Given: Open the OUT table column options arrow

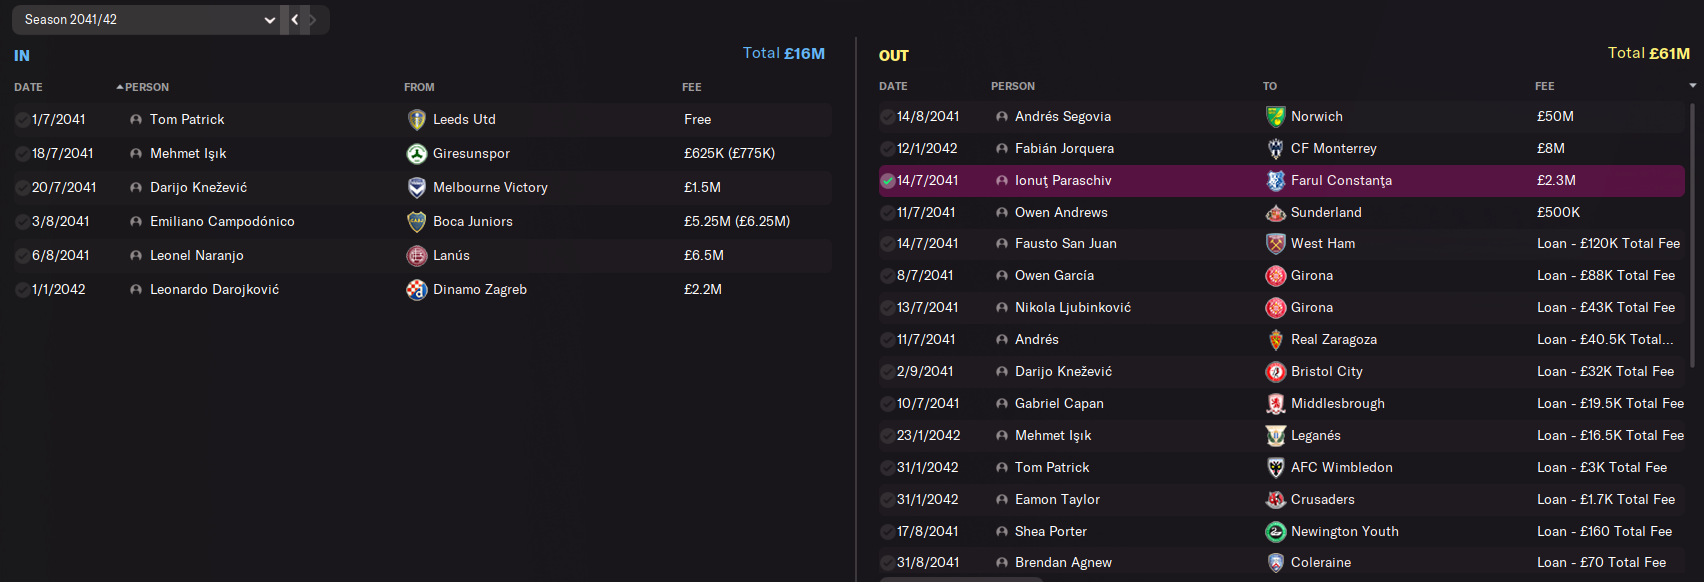Looking at the screenshot, I should (1692, 86).
